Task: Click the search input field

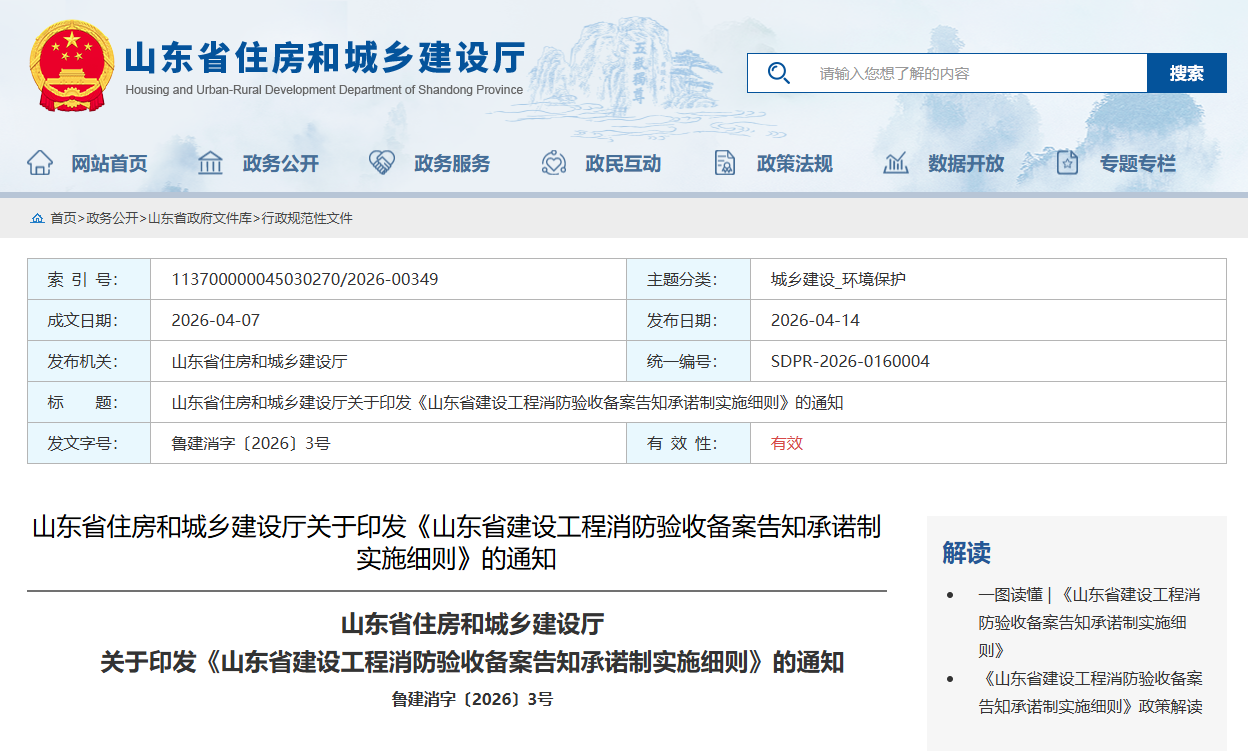Action: pyautogui.click(x=950, y=72)
